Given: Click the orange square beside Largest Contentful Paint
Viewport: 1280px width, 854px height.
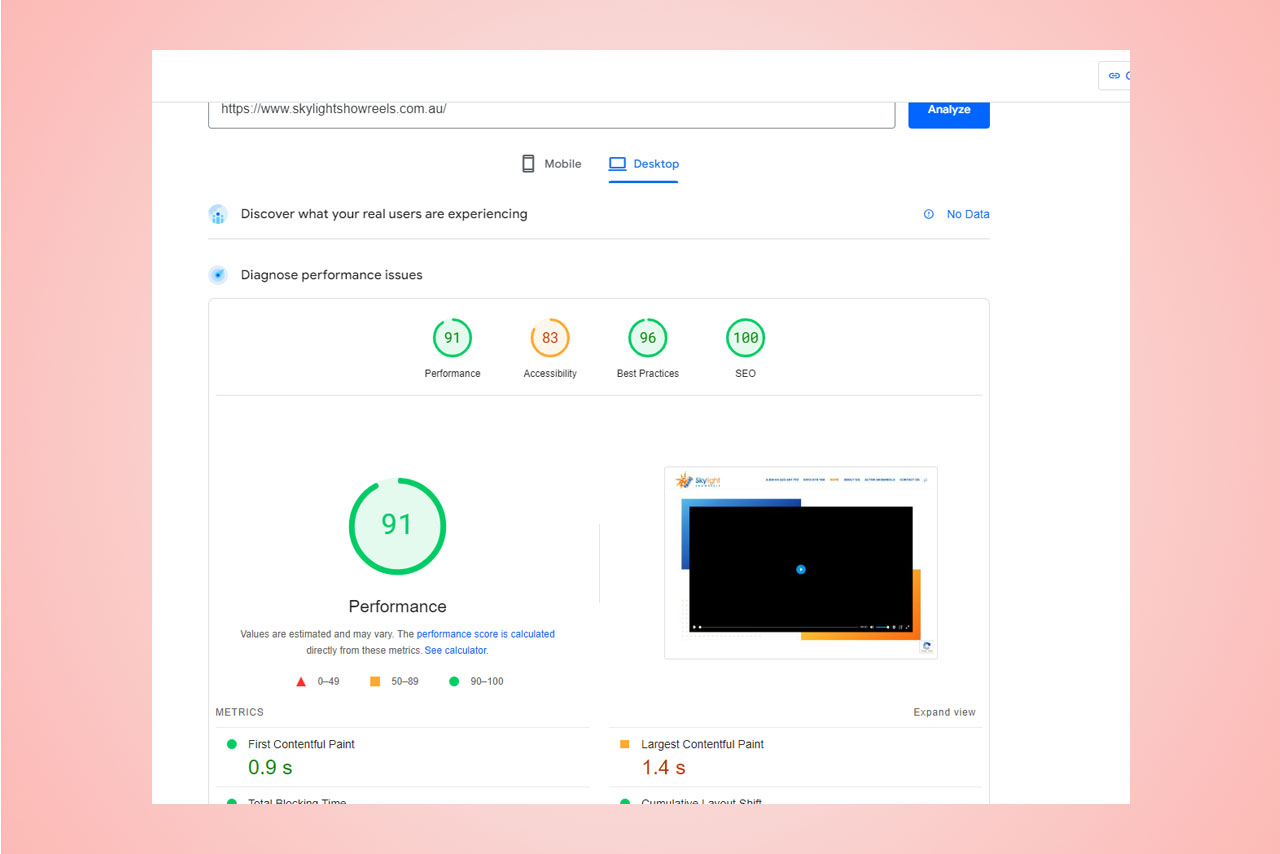Looking at the screenshot, I should [625, 744].
